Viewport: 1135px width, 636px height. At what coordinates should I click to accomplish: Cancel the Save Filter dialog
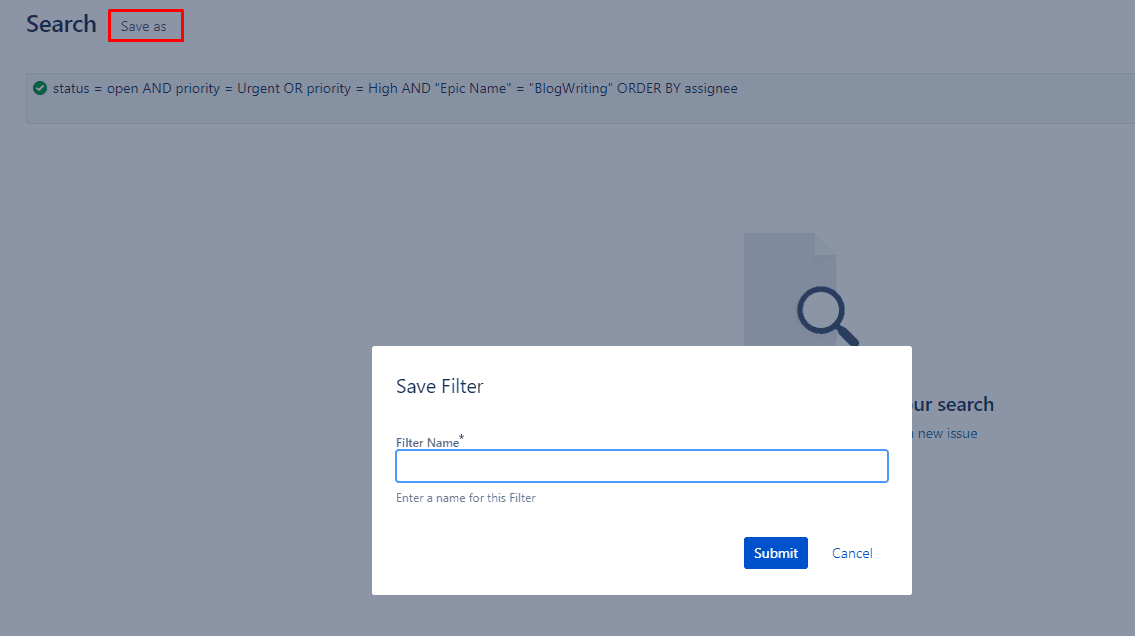coord(851,553)
